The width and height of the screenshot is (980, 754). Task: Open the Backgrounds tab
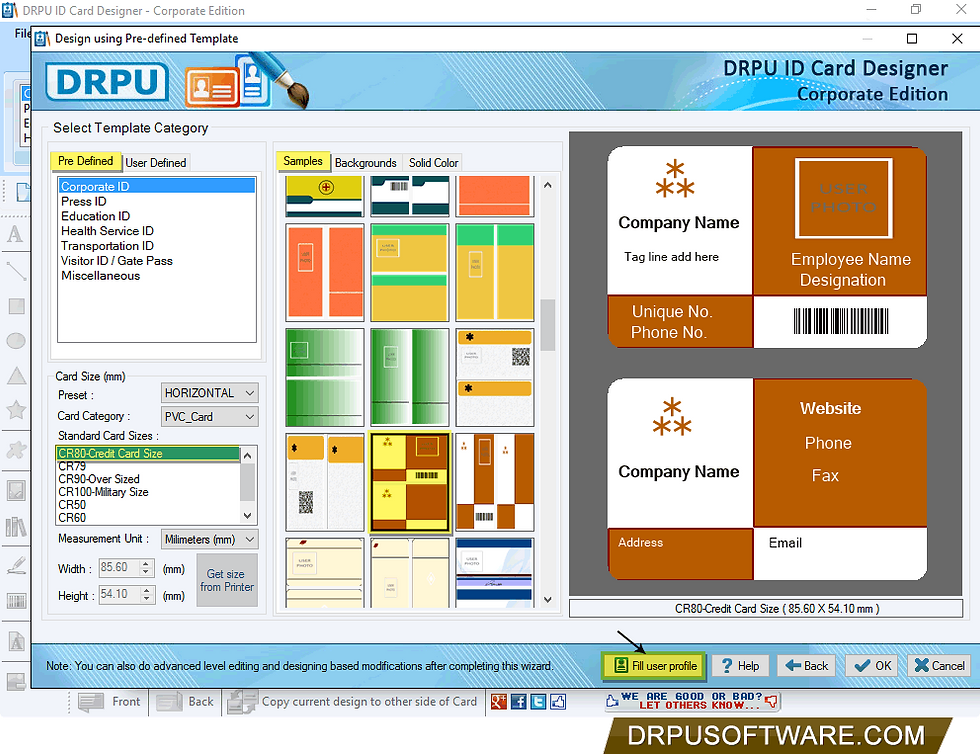coord(366,163)
